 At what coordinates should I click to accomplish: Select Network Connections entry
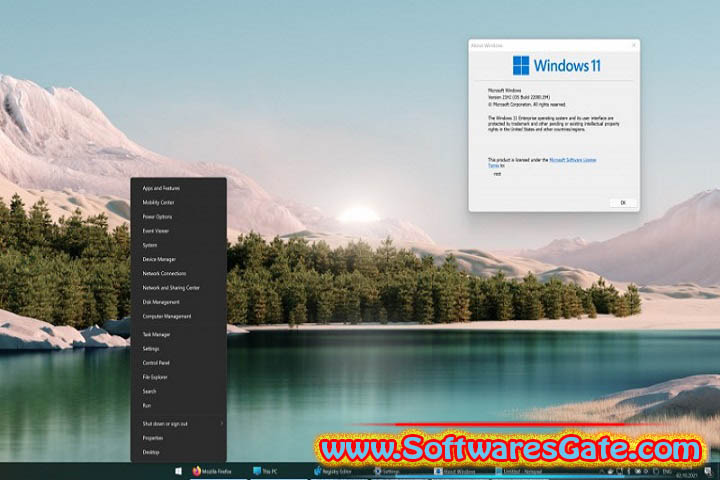pyautogui.click(x=179, y=274)
